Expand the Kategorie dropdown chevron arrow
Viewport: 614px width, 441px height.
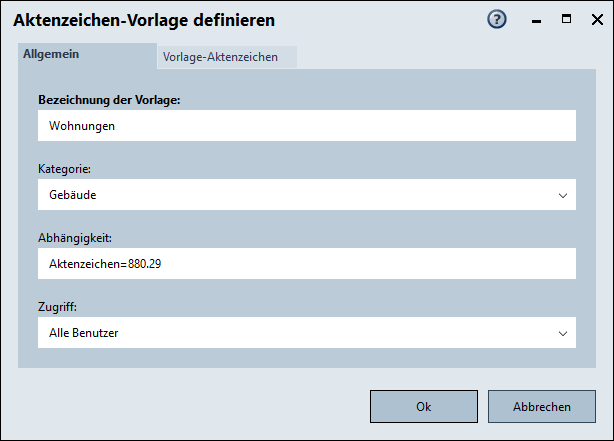tap(563, 195)
